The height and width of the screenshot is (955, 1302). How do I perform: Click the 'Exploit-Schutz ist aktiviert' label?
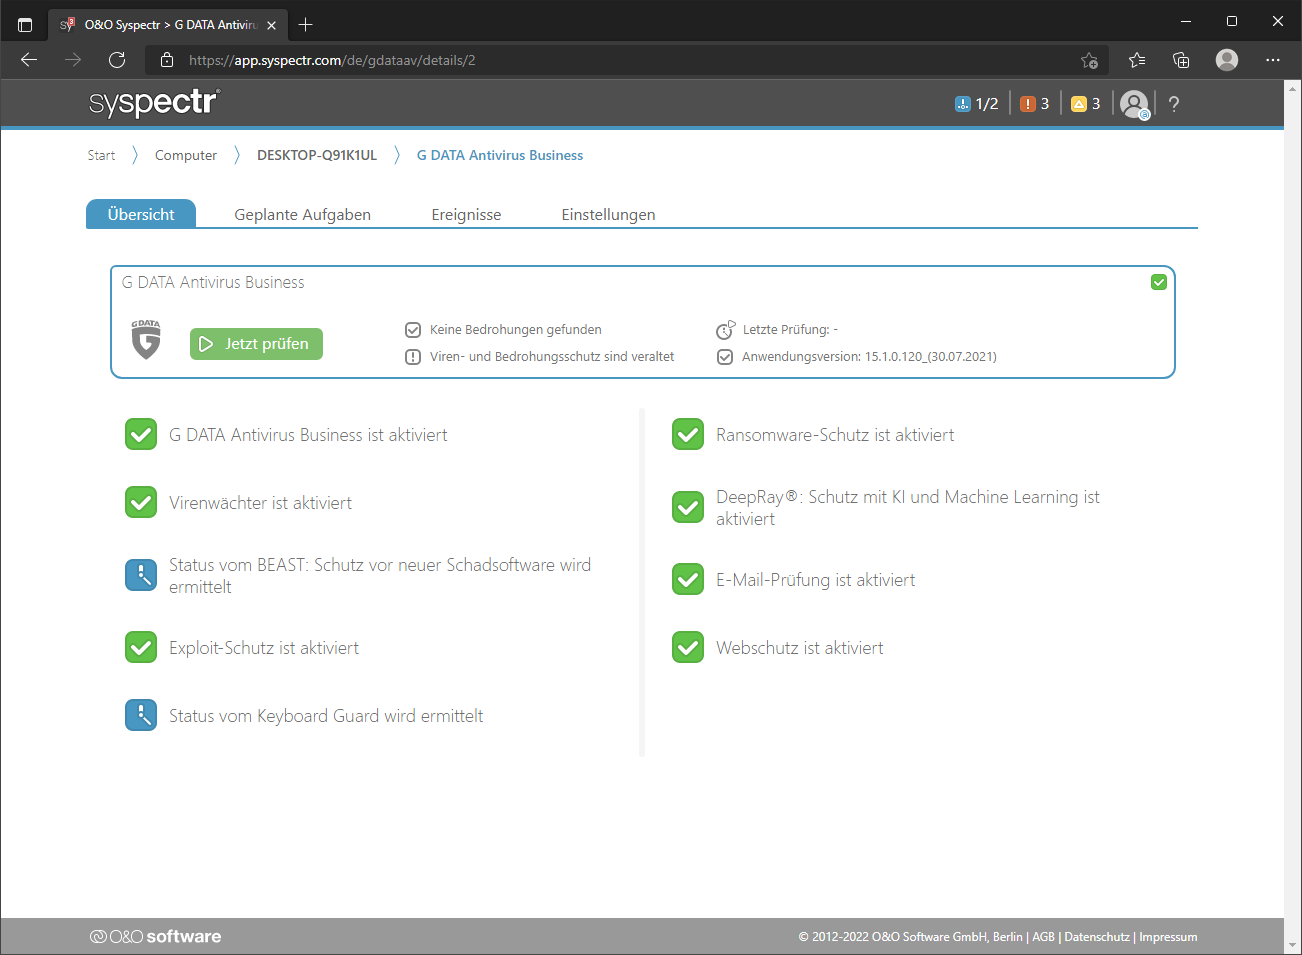pos(264,648)
